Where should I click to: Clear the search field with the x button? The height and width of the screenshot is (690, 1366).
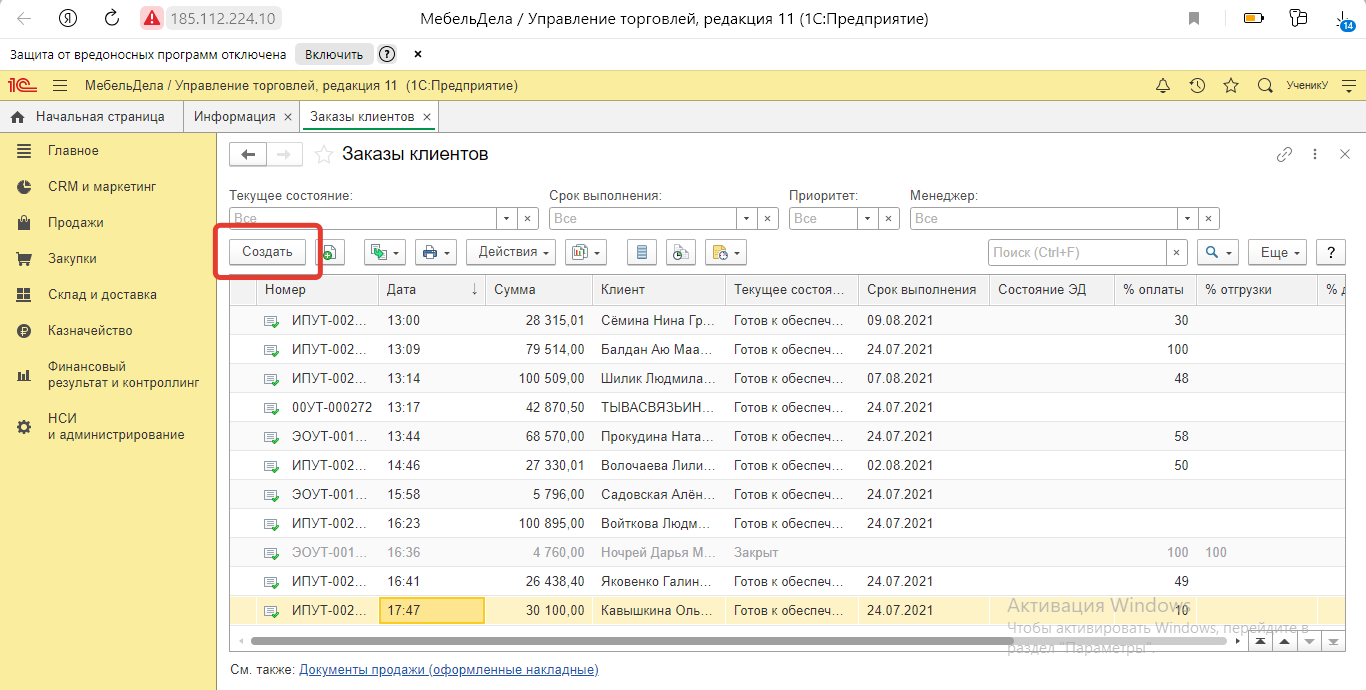pos(1178,253)
